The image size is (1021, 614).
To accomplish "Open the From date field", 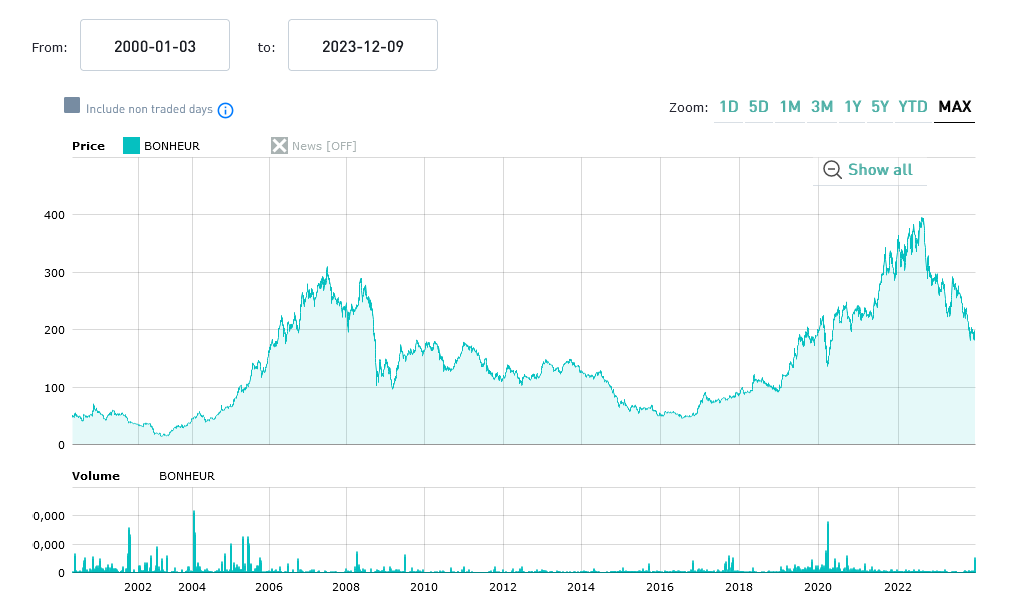I will [x=155, y=45].
